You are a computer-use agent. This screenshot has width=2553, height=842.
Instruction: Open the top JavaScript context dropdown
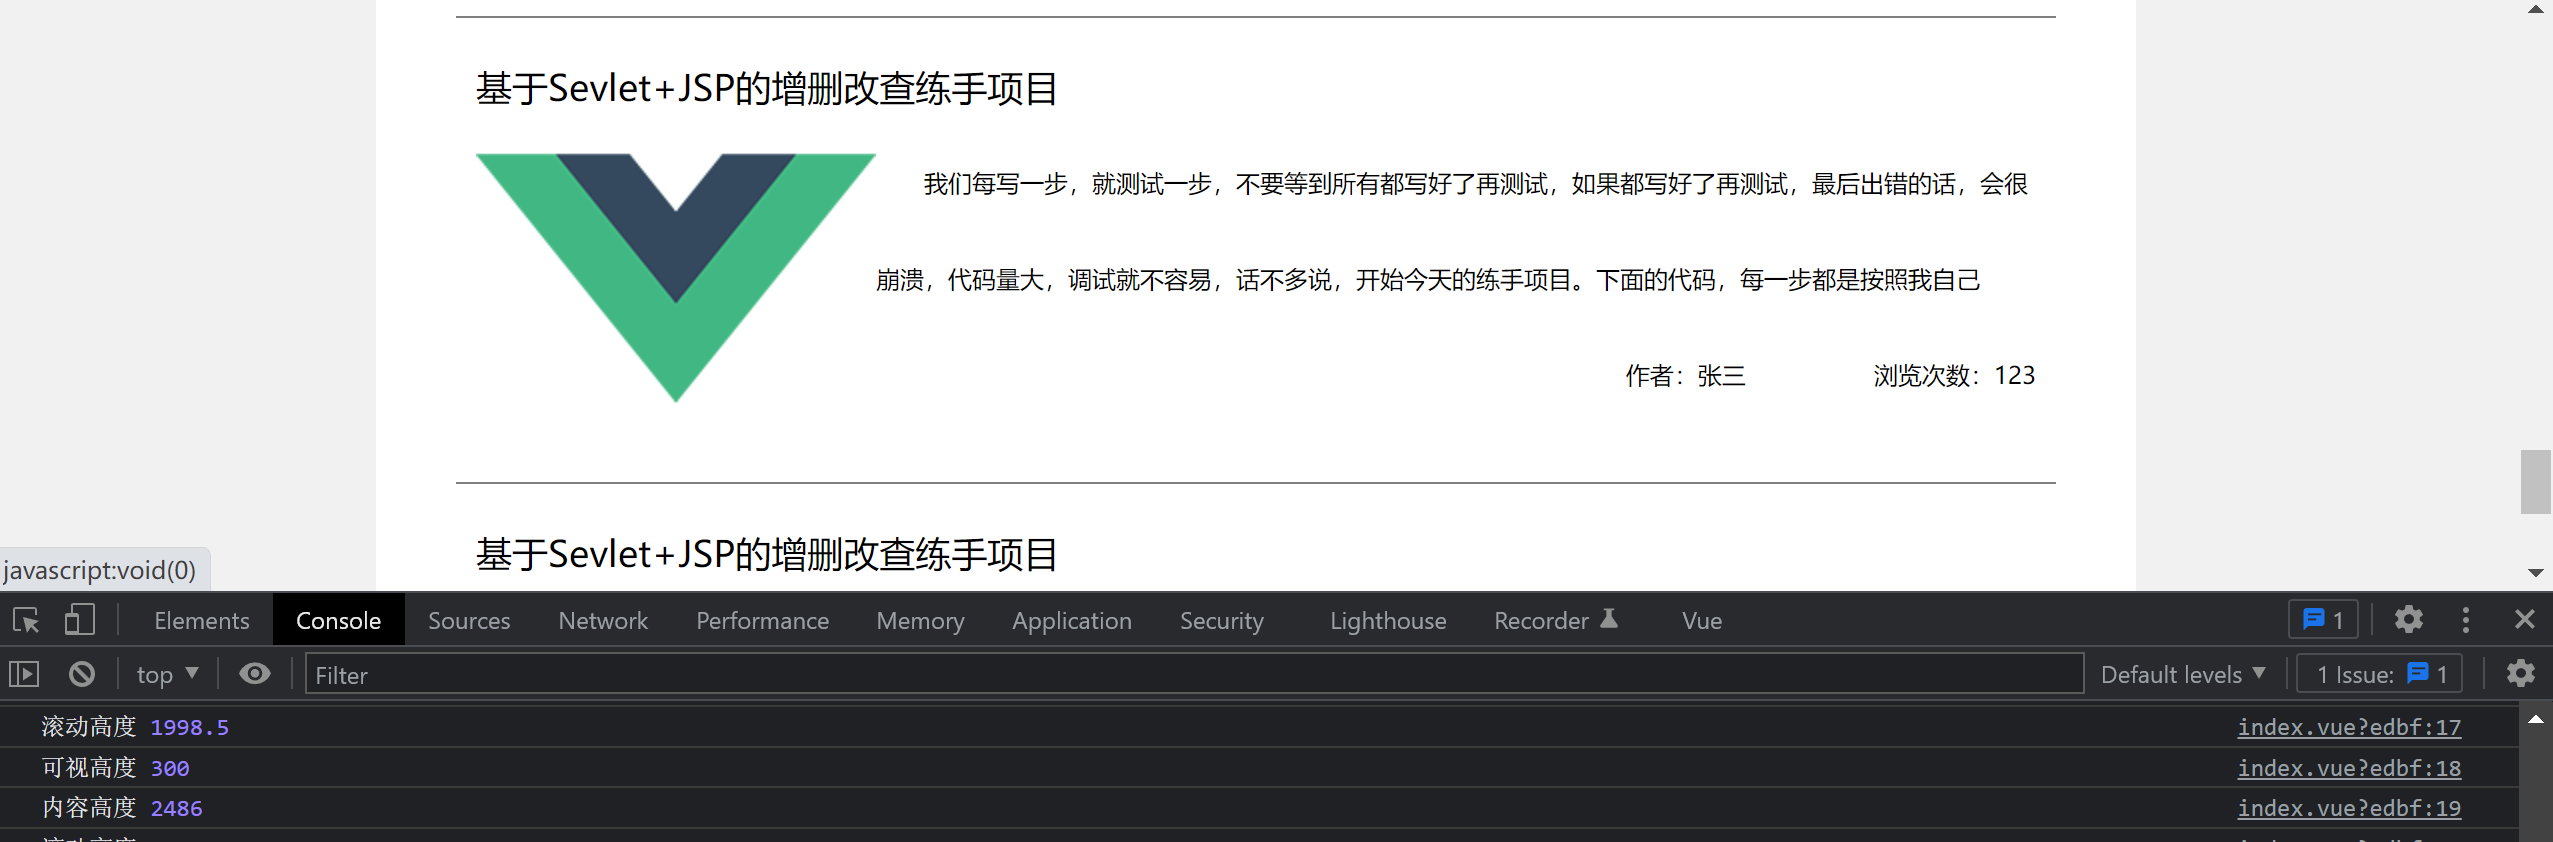coord(167,675)
